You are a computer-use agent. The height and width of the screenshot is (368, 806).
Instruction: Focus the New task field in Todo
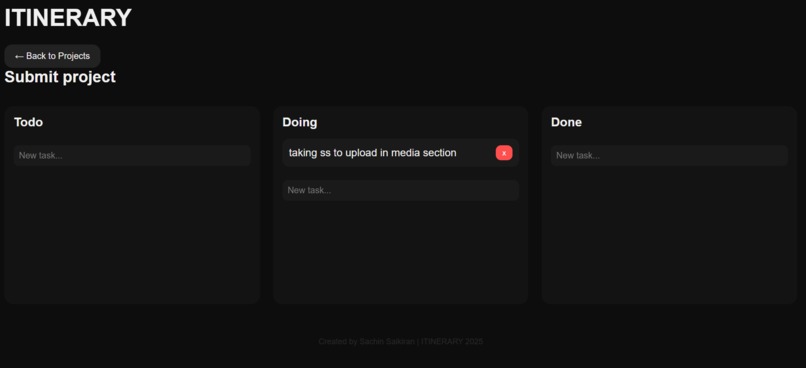(x=132, y=155)
